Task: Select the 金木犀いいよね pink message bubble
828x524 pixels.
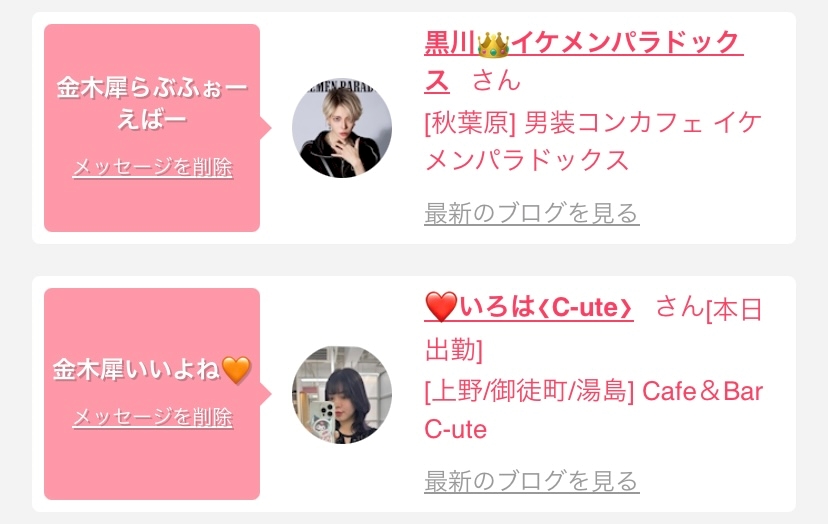Action: point(152,394)
